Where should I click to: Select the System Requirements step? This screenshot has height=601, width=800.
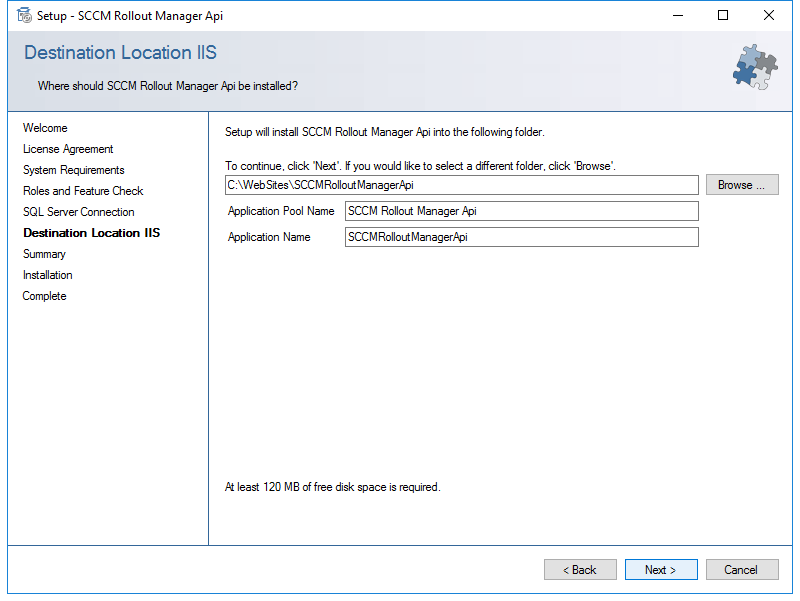73,170
